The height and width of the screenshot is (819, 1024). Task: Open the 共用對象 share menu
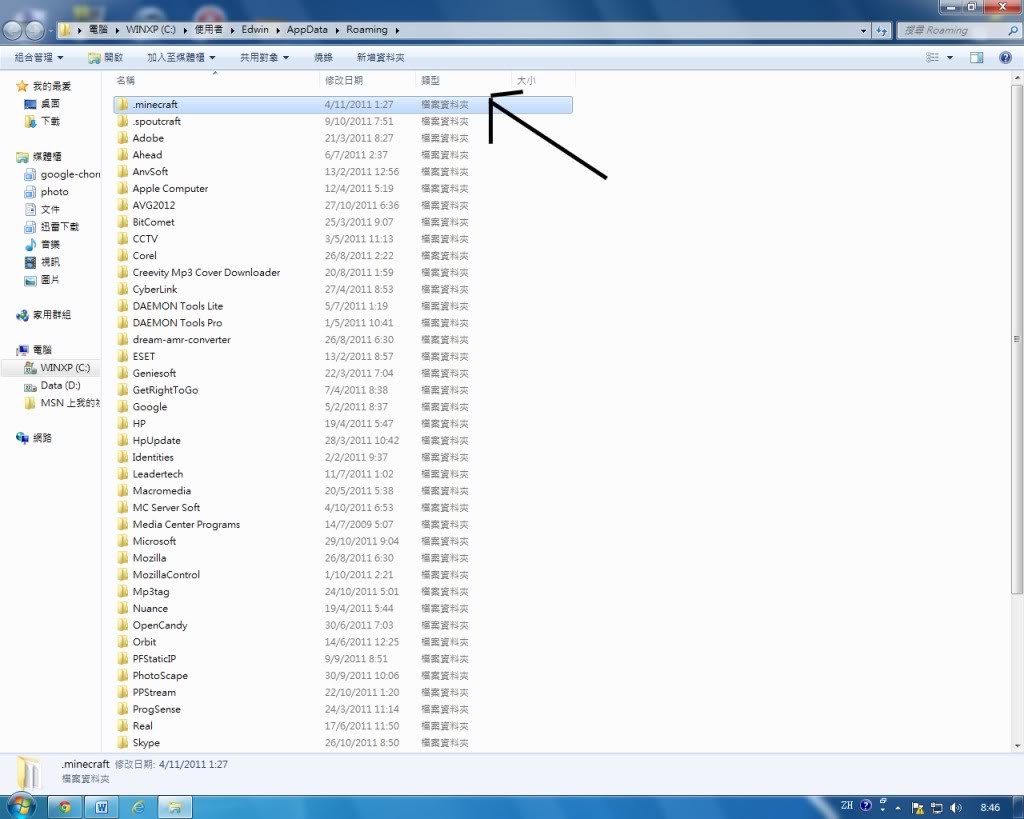[264, 57]
